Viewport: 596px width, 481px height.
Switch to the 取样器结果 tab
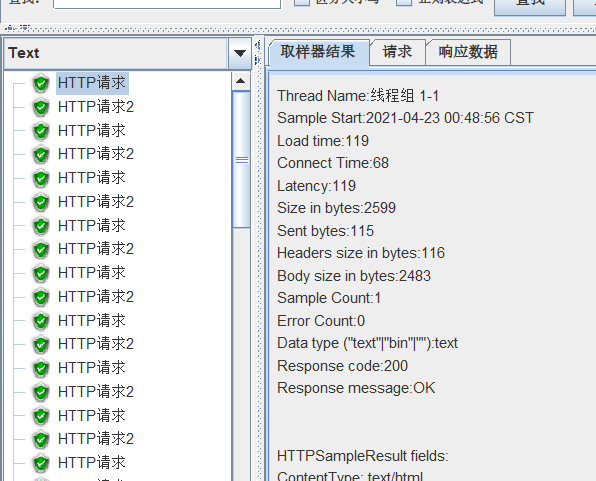pyautogui.click(x=318, y=52)
